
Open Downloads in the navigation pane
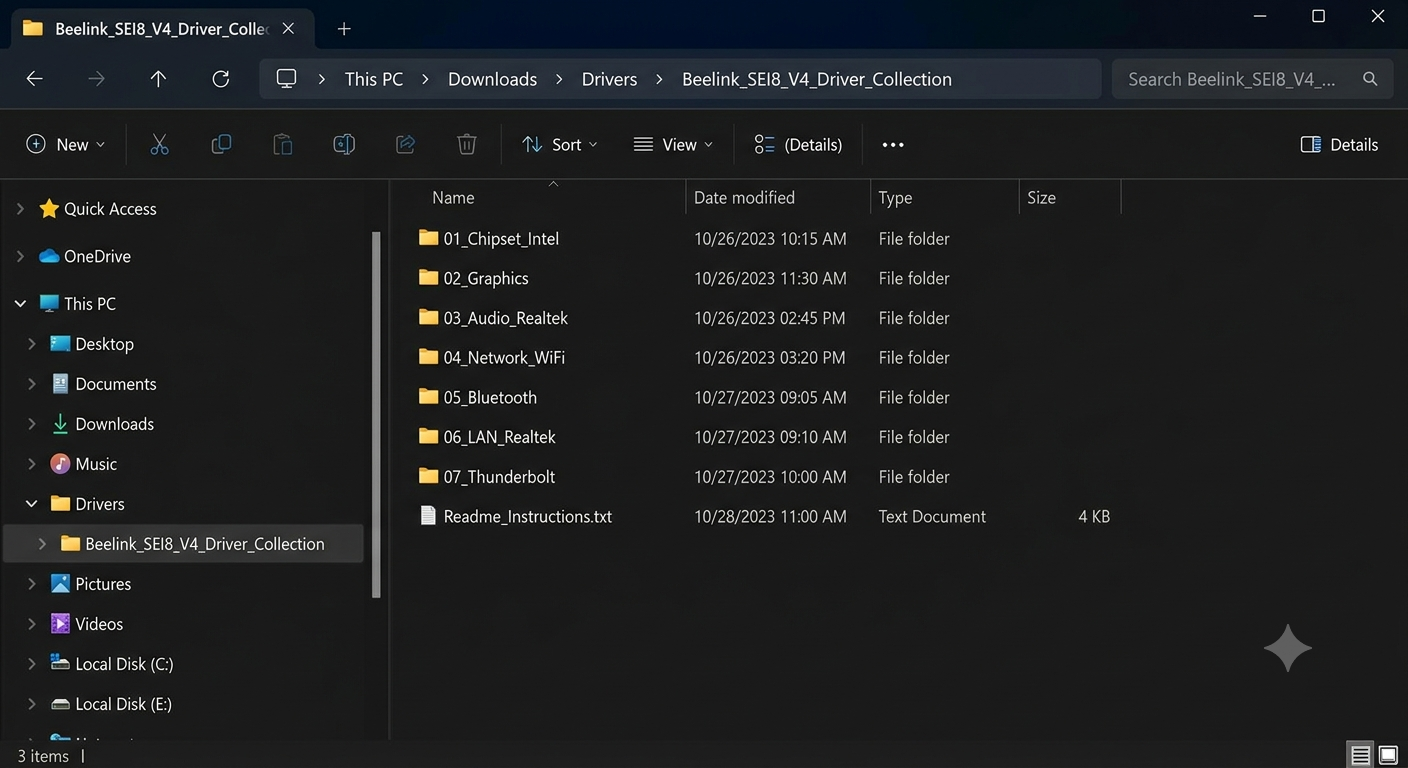tap(115, 424)
